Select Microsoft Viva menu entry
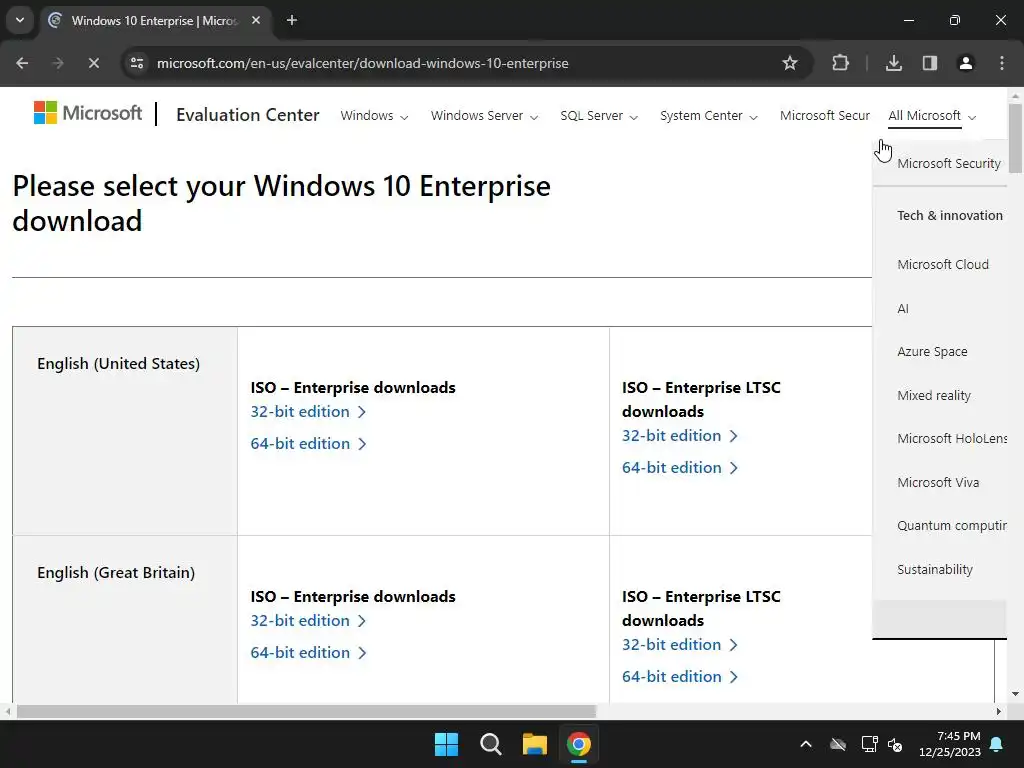Viewport: 1024px width, 768px height. 938,482
